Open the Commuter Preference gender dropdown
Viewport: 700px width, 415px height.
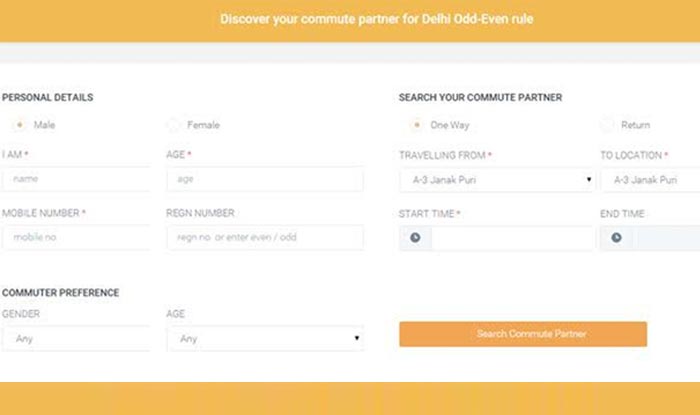[x=76, y=339]
